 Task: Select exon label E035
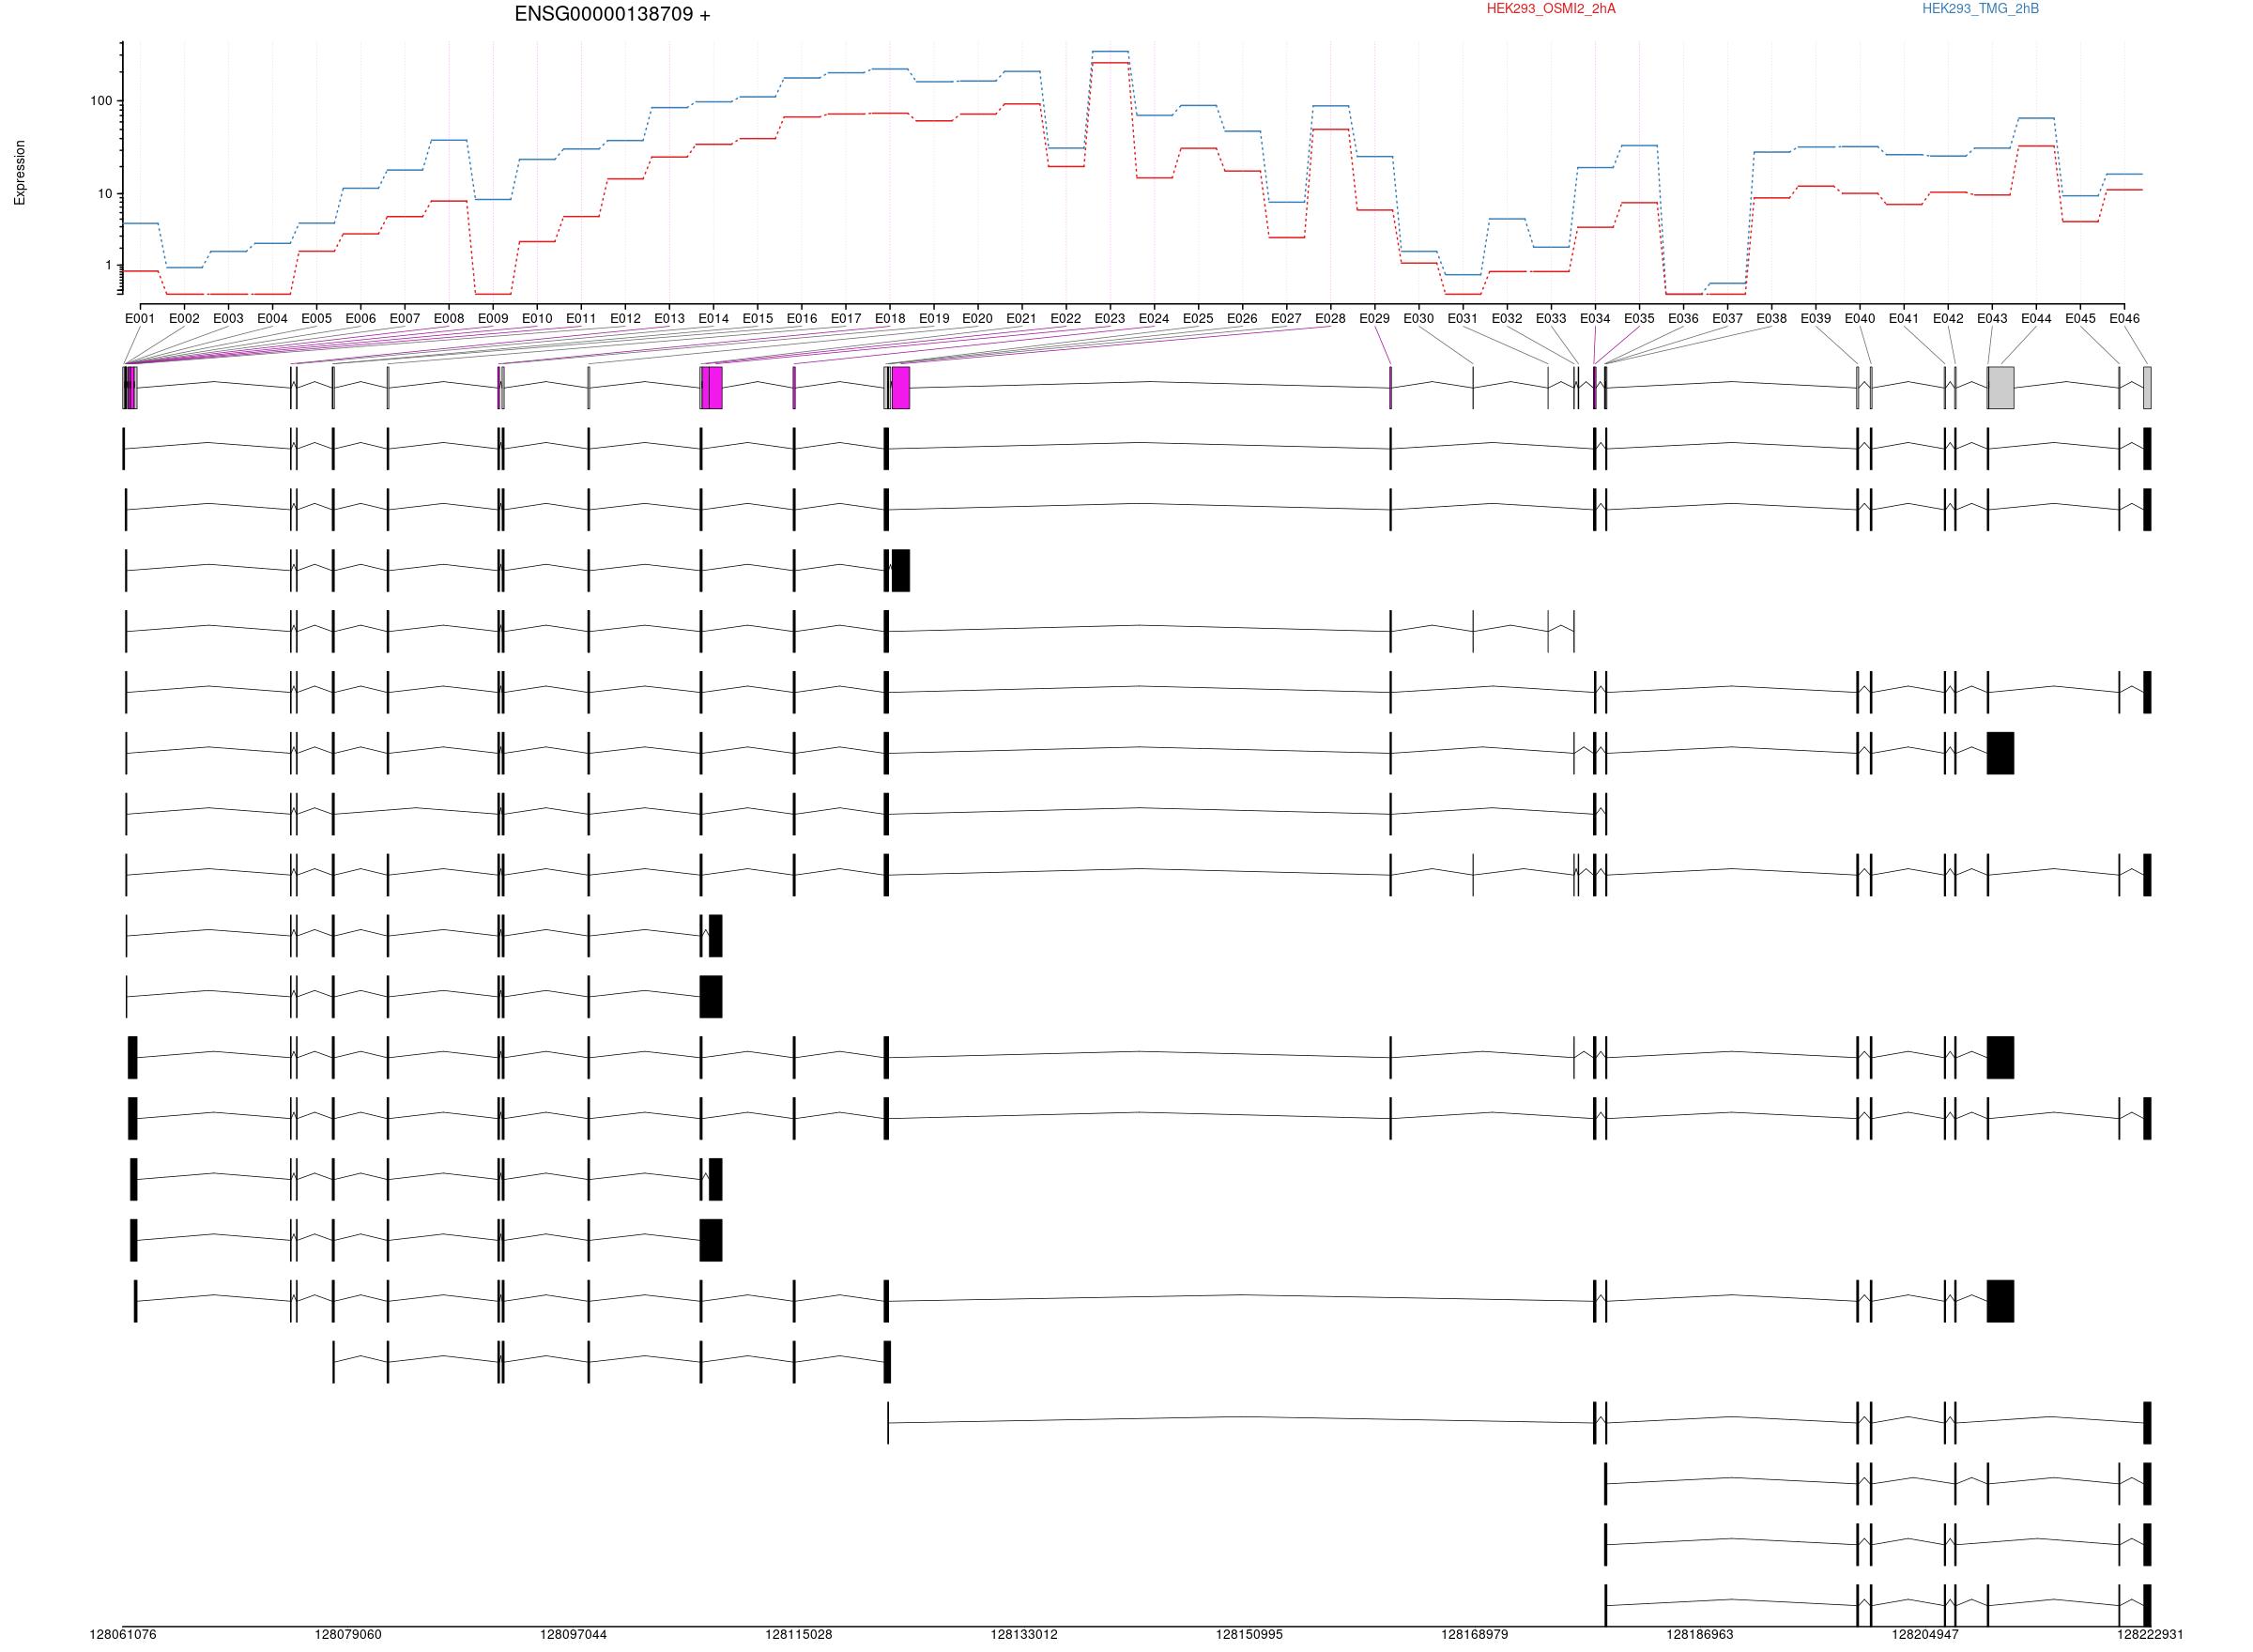click(1639, 319)
